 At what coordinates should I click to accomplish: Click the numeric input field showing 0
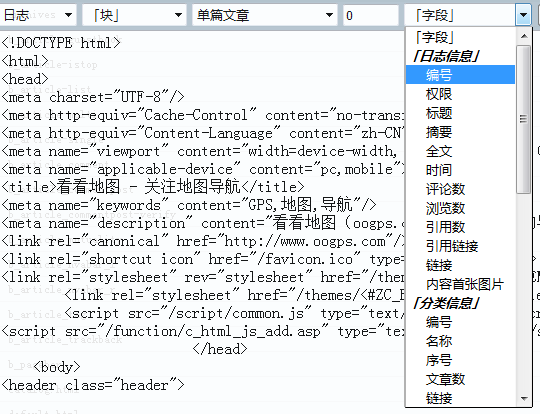point(371,15)
